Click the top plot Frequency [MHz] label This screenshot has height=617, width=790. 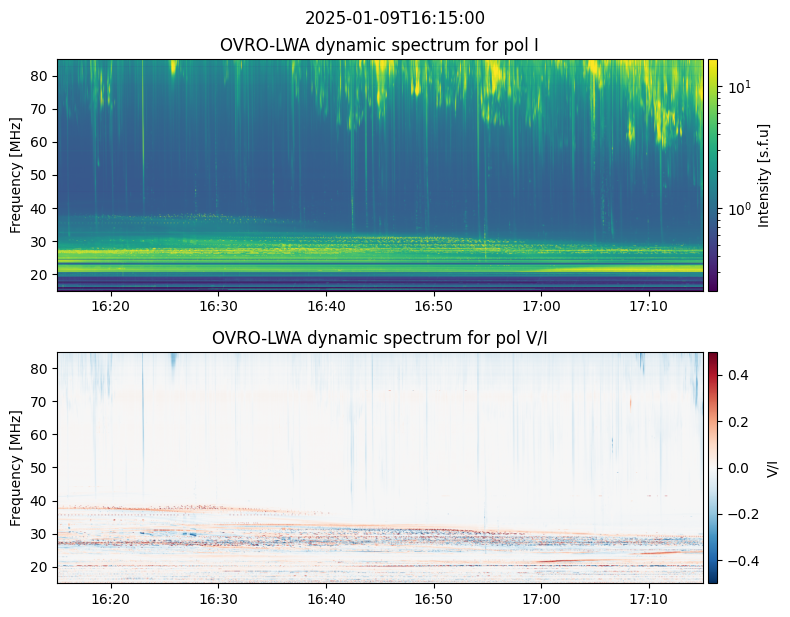[x=16, y=175]
